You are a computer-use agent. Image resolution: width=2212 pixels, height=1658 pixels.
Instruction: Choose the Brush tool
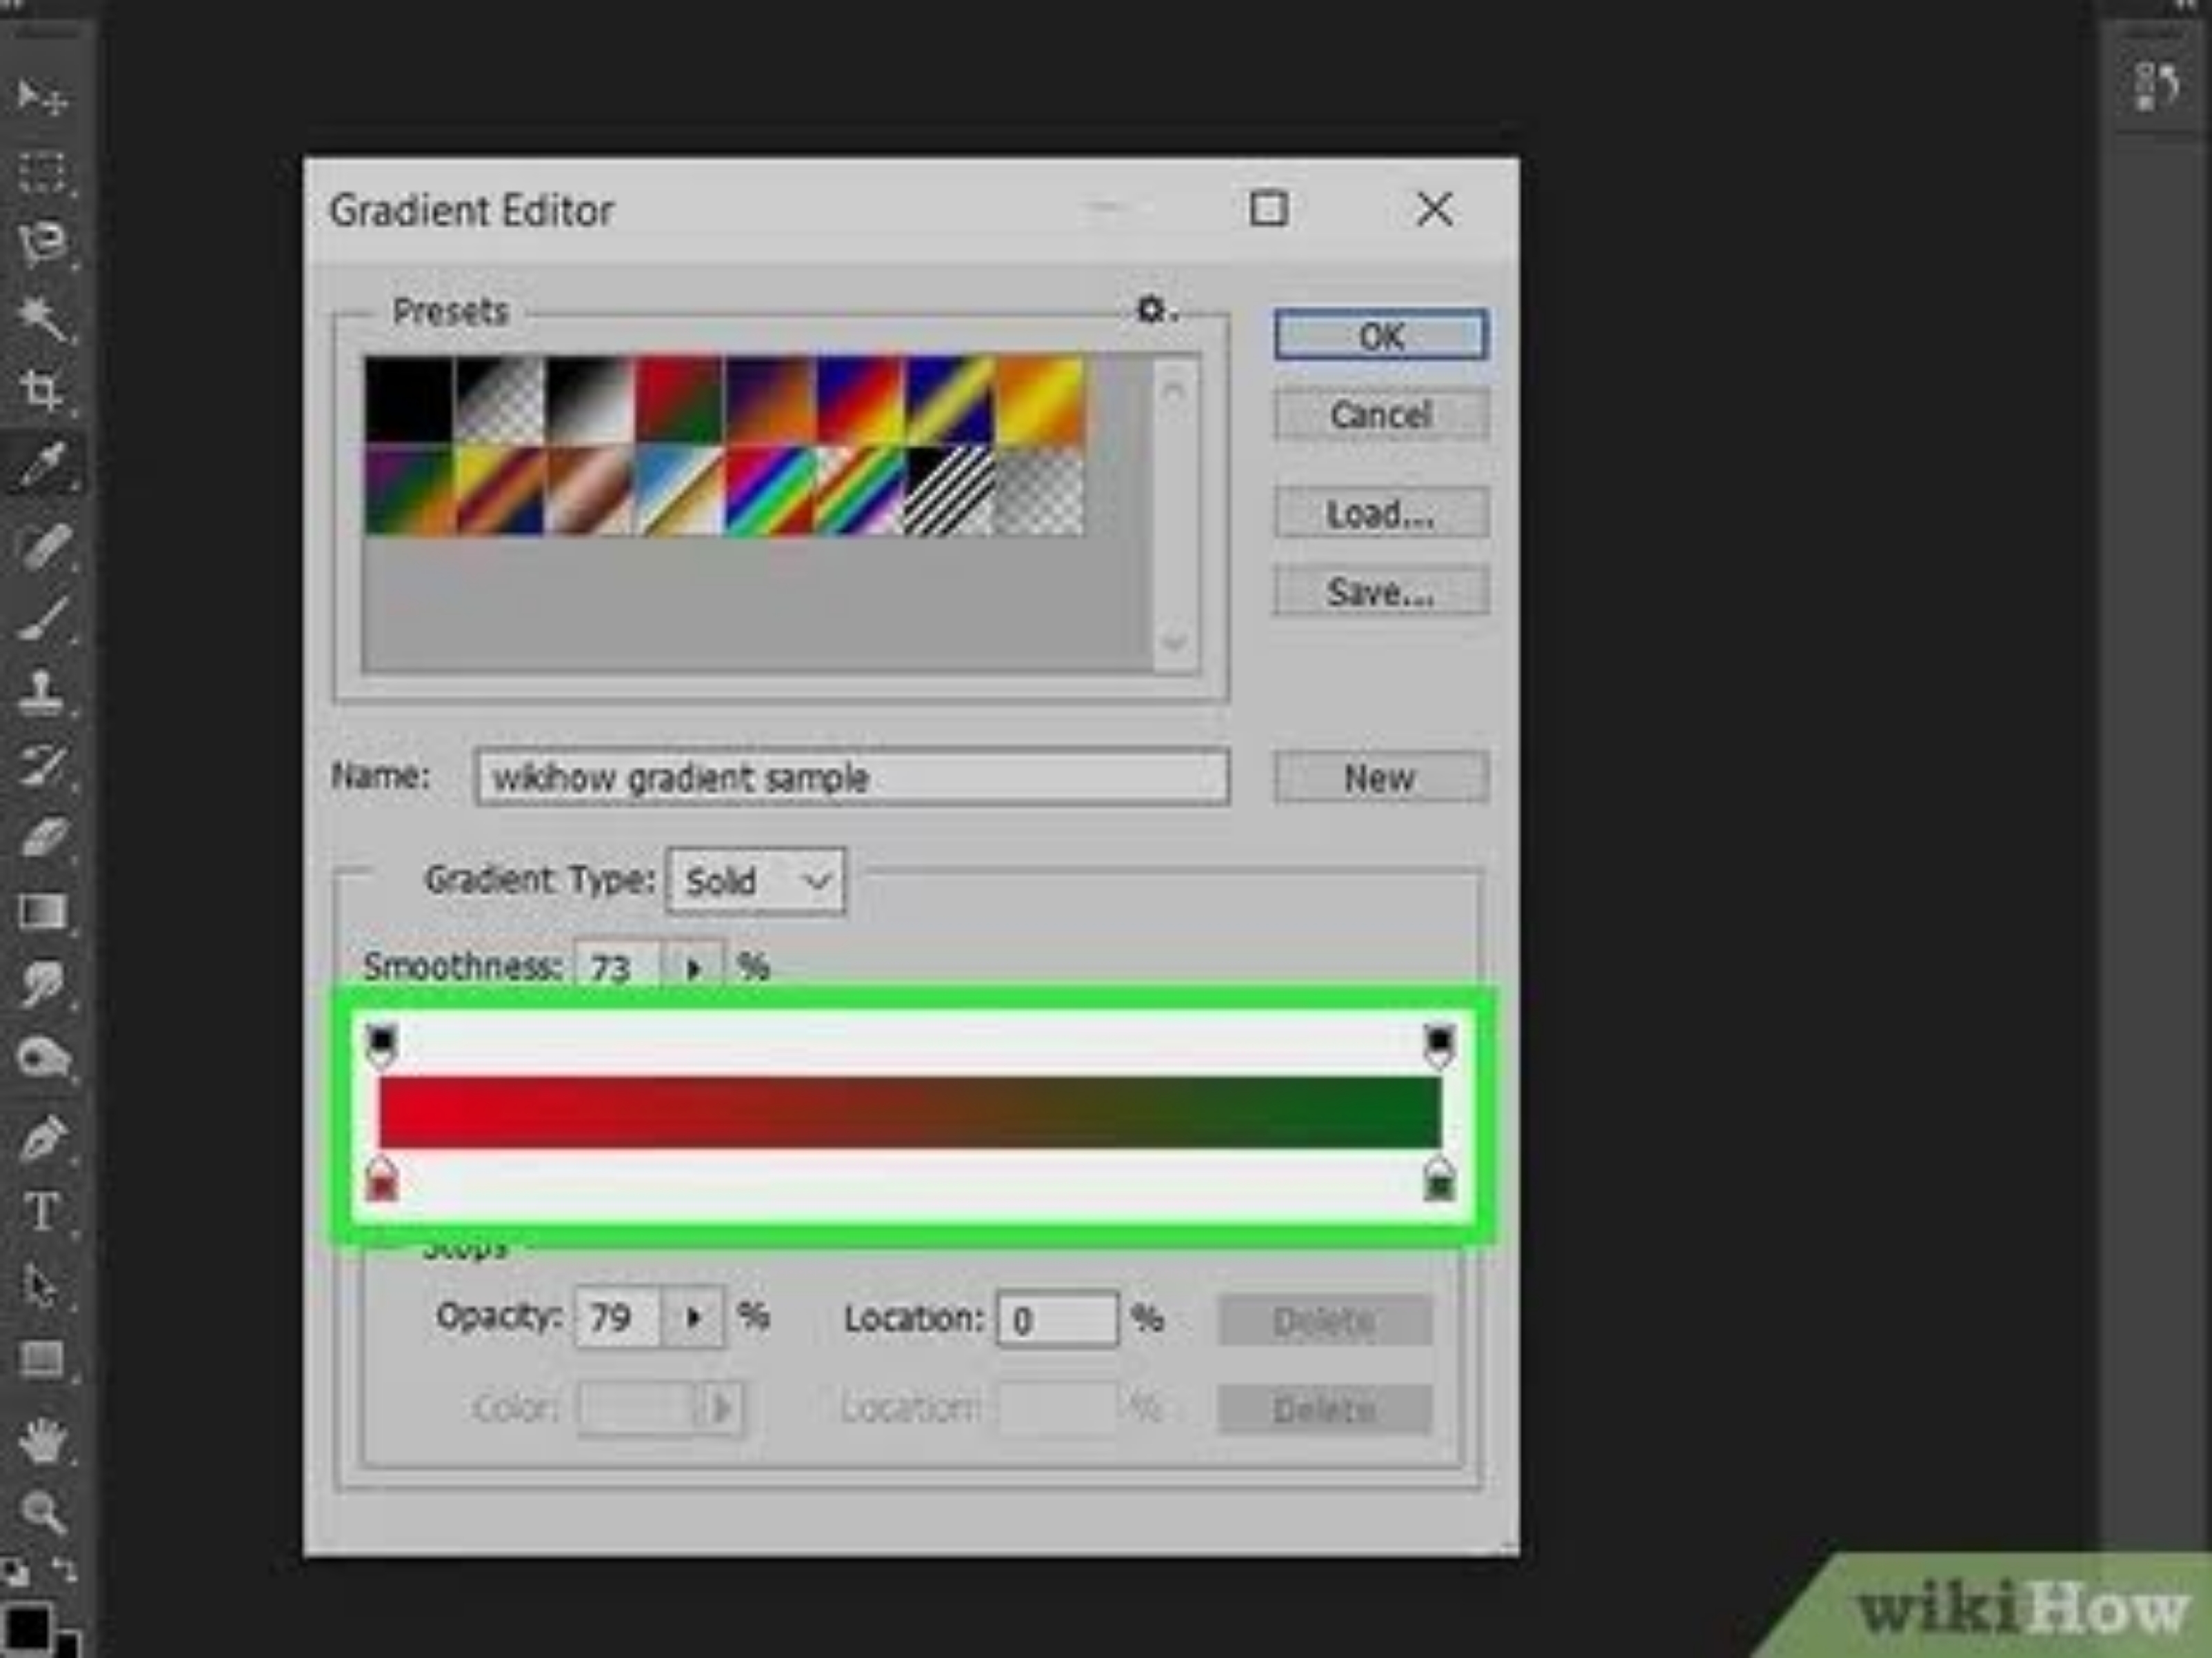42,618
